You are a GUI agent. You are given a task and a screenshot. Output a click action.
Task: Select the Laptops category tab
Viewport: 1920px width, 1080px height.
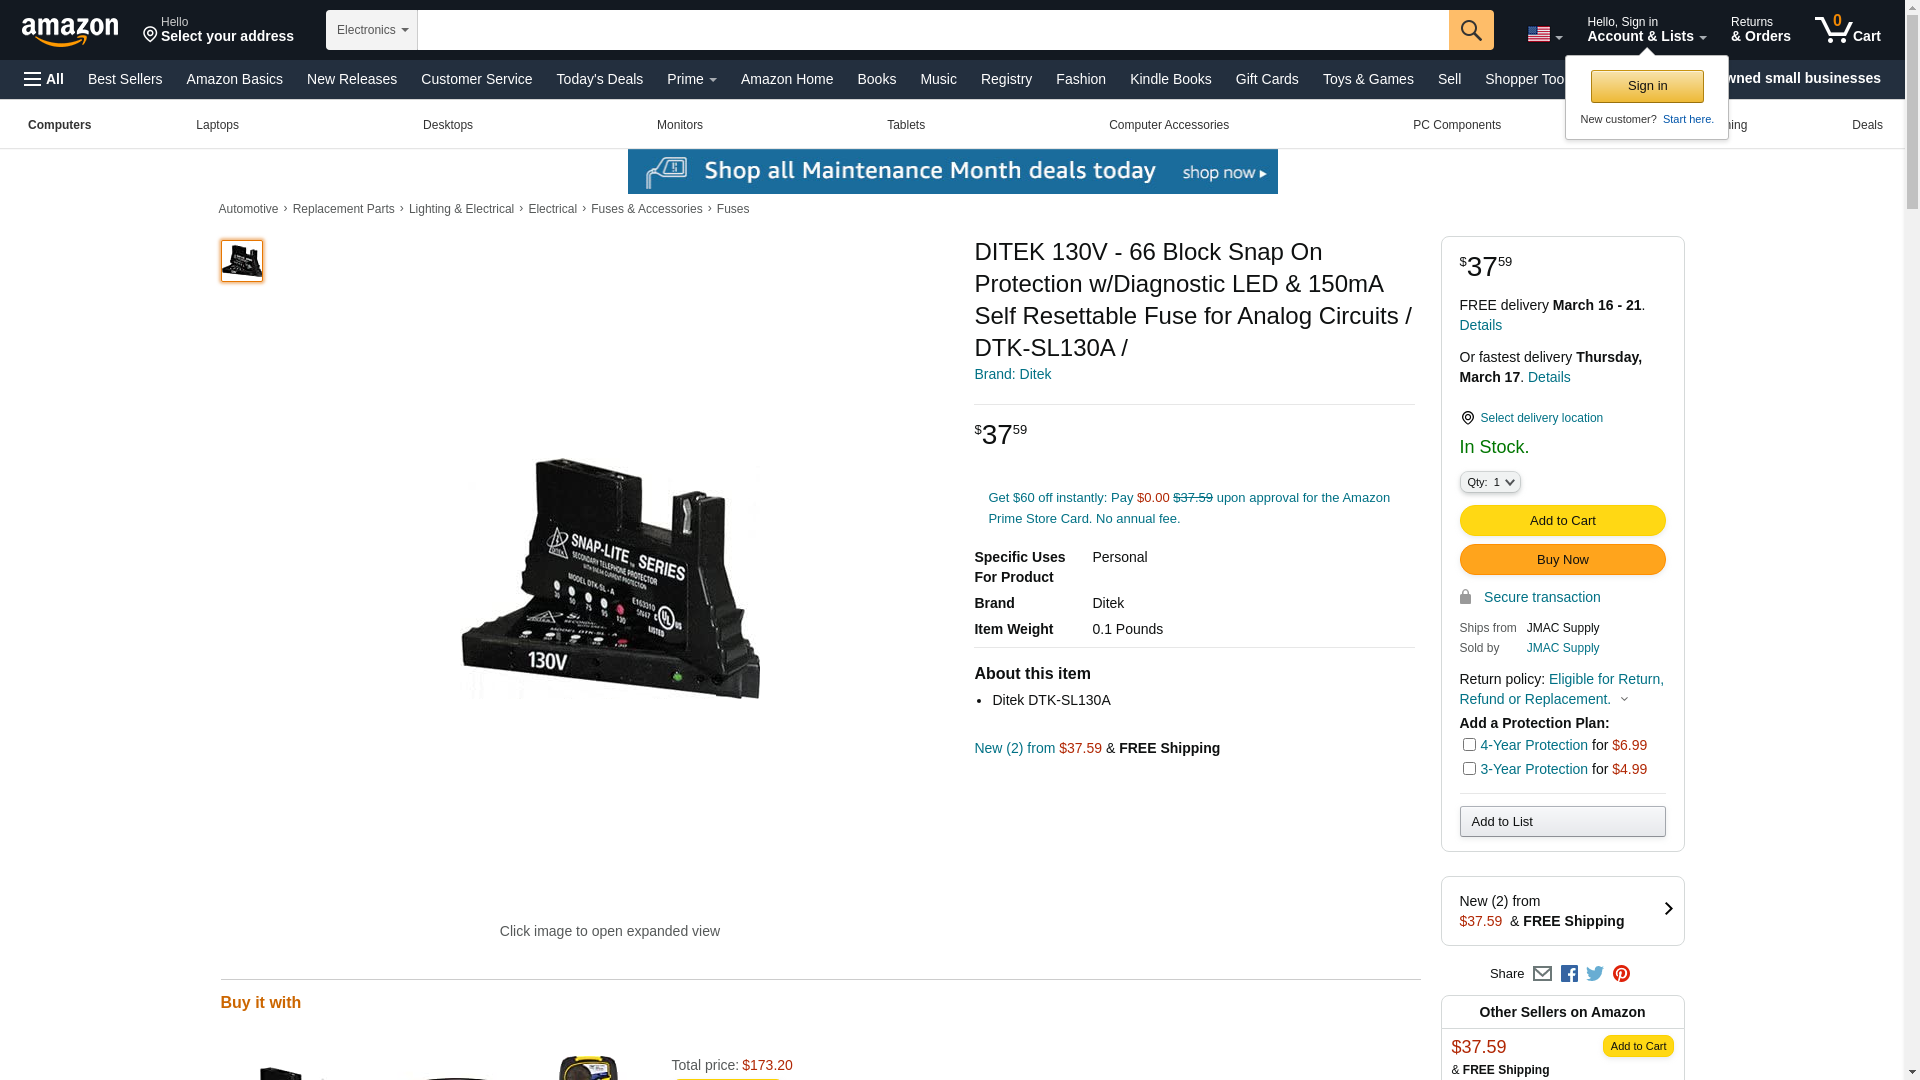coord(217,125)
